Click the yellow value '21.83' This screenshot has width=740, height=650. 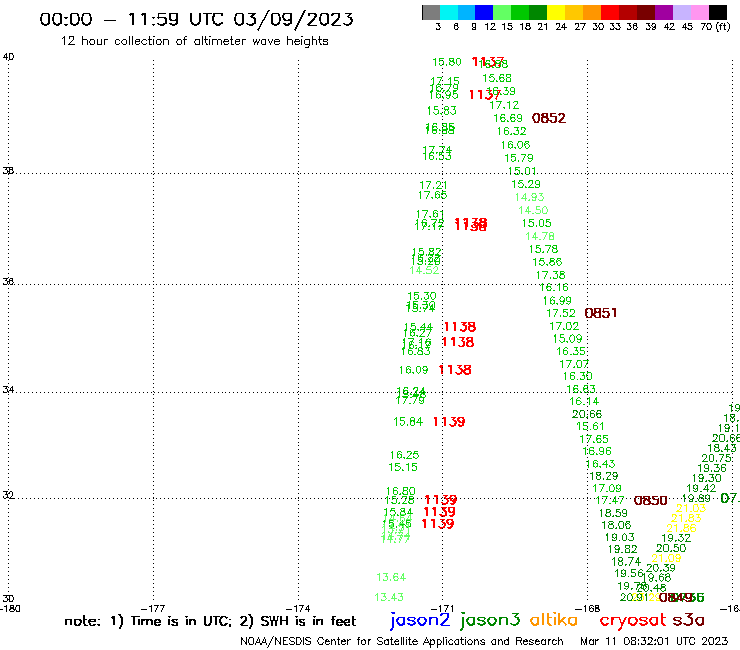686,518
